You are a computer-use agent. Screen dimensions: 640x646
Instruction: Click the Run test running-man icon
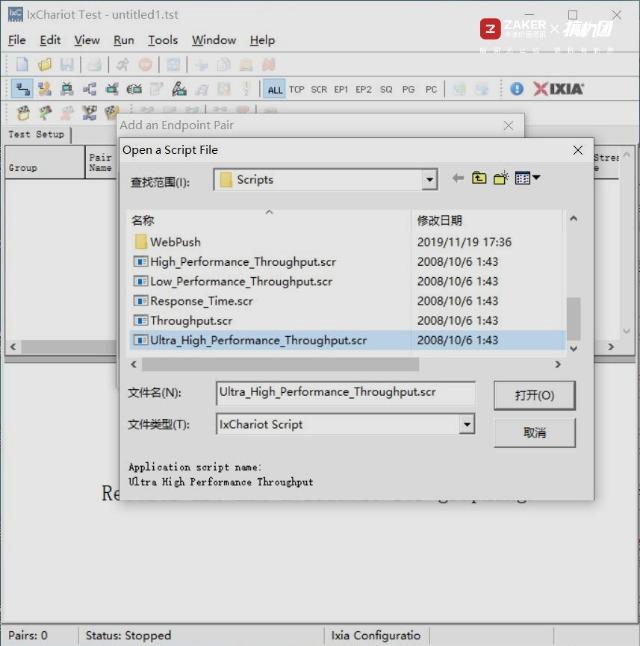tap(122, 65)
